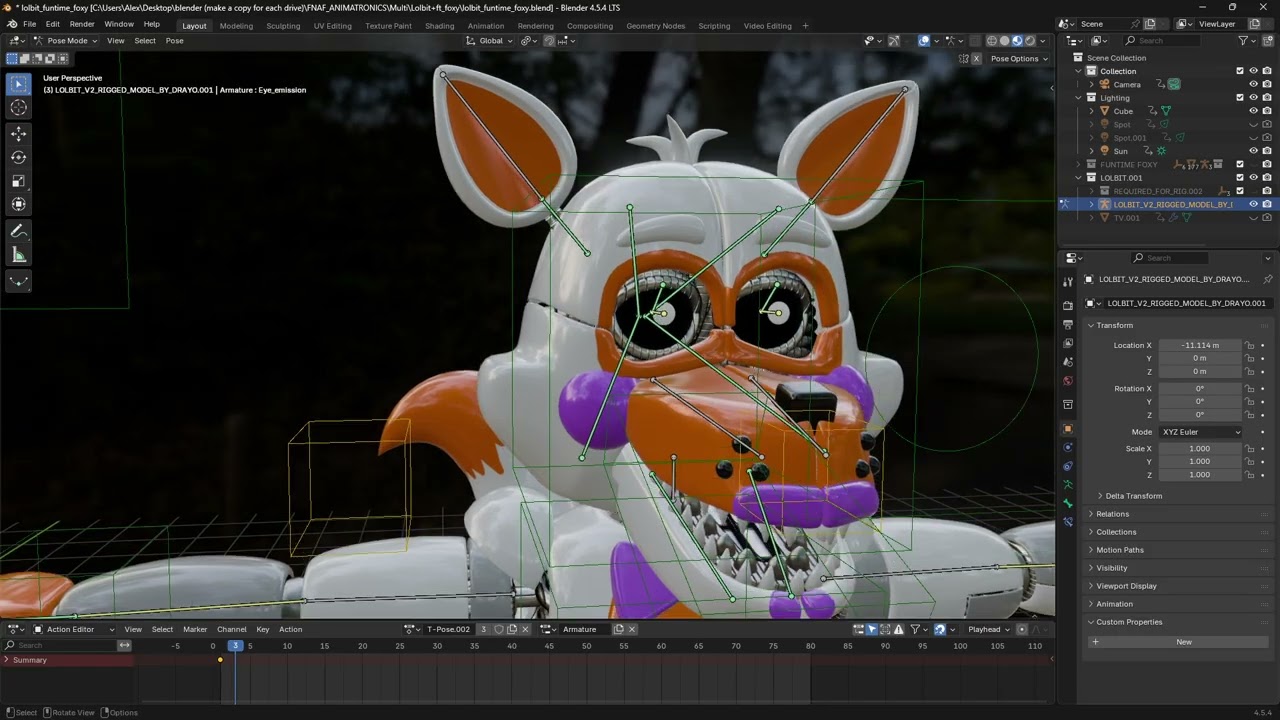Screen dimensions: 1280x720
Task: Open the World properties tab
Action: [x=1068, y=381]
